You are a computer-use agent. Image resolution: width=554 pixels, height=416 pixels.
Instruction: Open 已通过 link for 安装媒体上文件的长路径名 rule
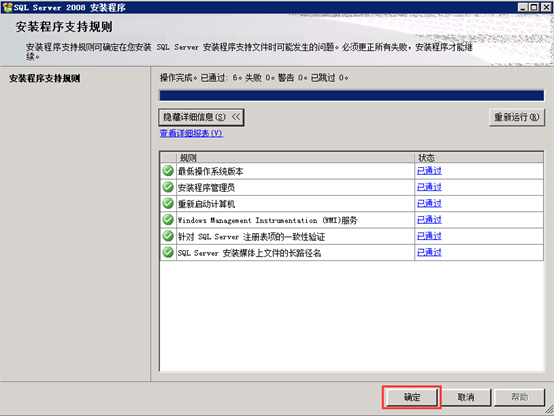point(429,252)
